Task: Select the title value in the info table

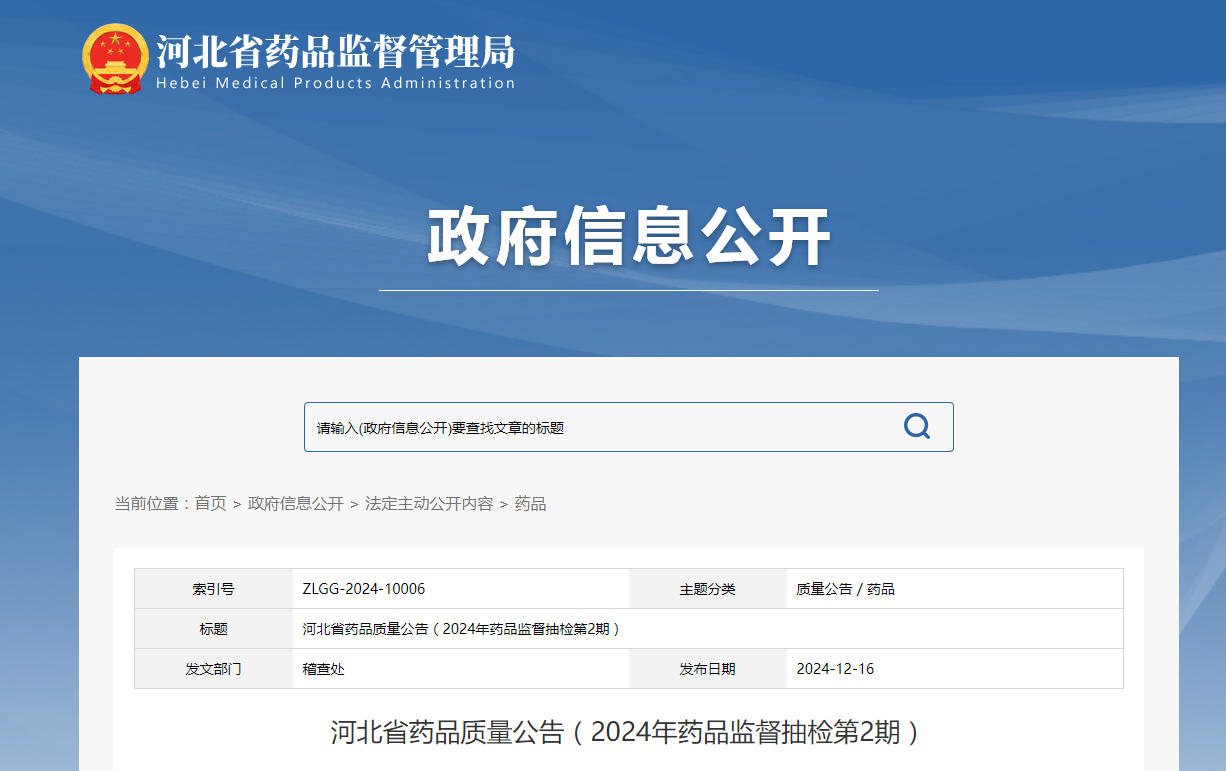Action: coord(462,629)
